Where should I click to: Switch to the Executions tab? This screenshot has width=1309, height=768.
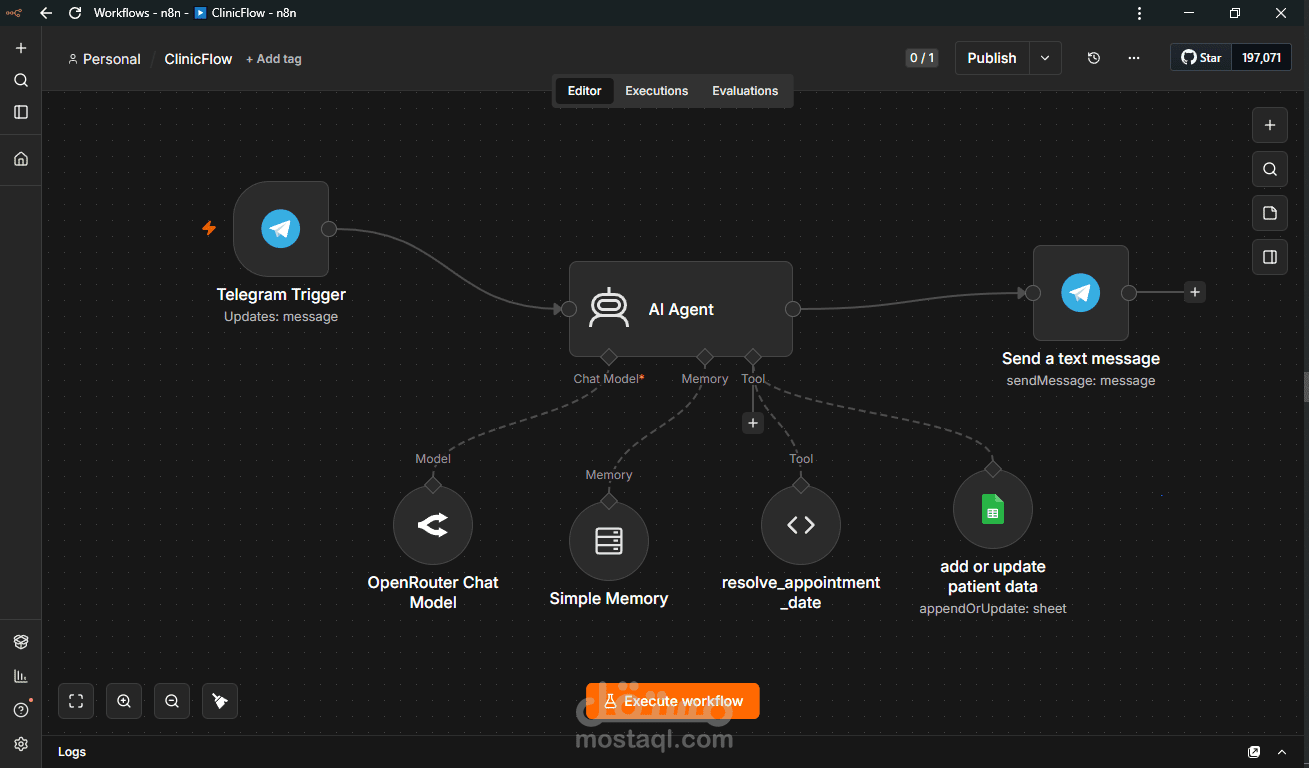[x=657, y=91]
